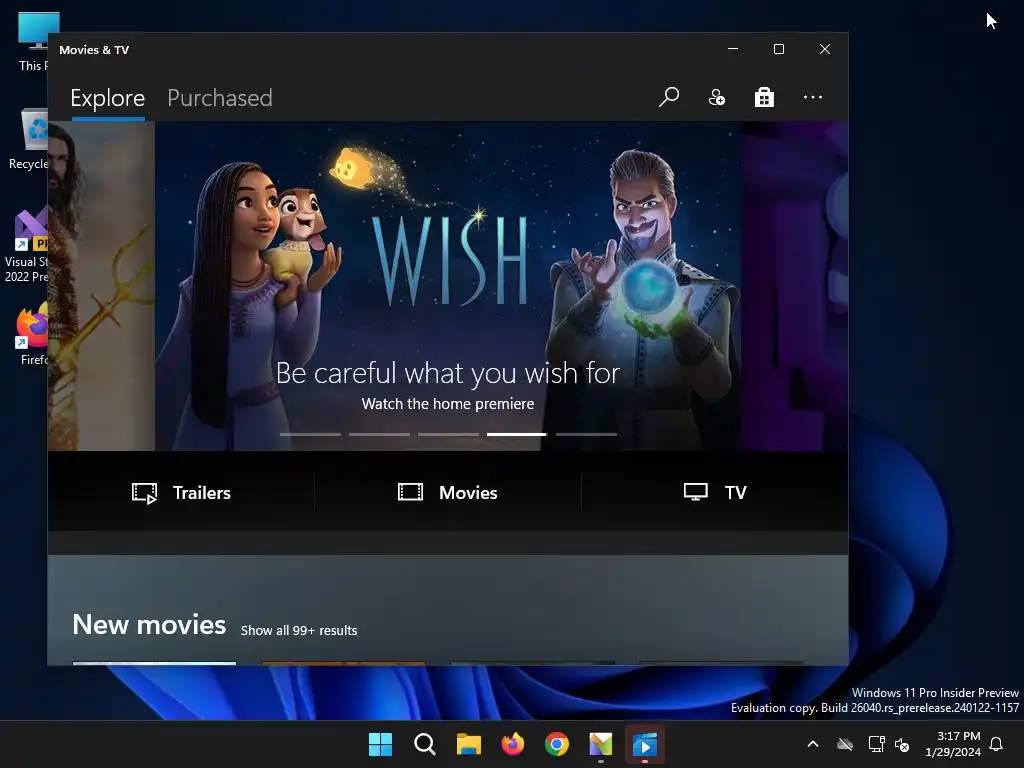
Task: Minimize the Movies & TV window
Action: pos(733,49)
